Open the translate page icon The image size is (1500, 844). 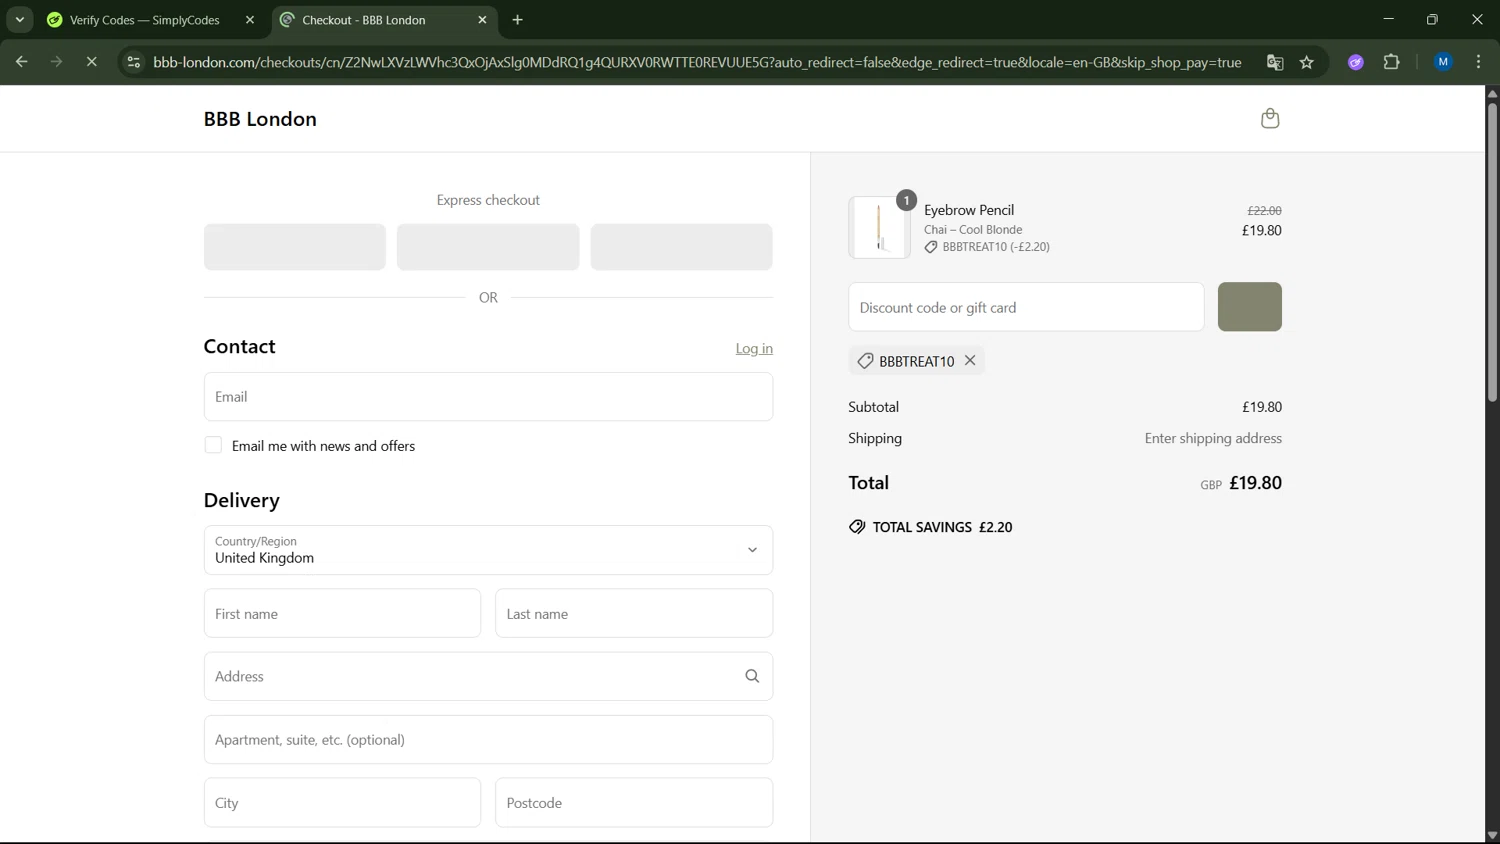click(1275, 62)
